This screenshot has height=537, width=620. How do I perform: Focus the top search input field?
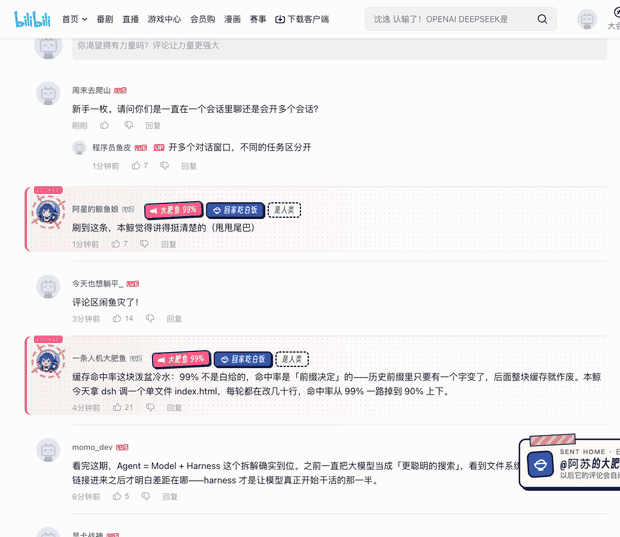click(x=451, y=19)
